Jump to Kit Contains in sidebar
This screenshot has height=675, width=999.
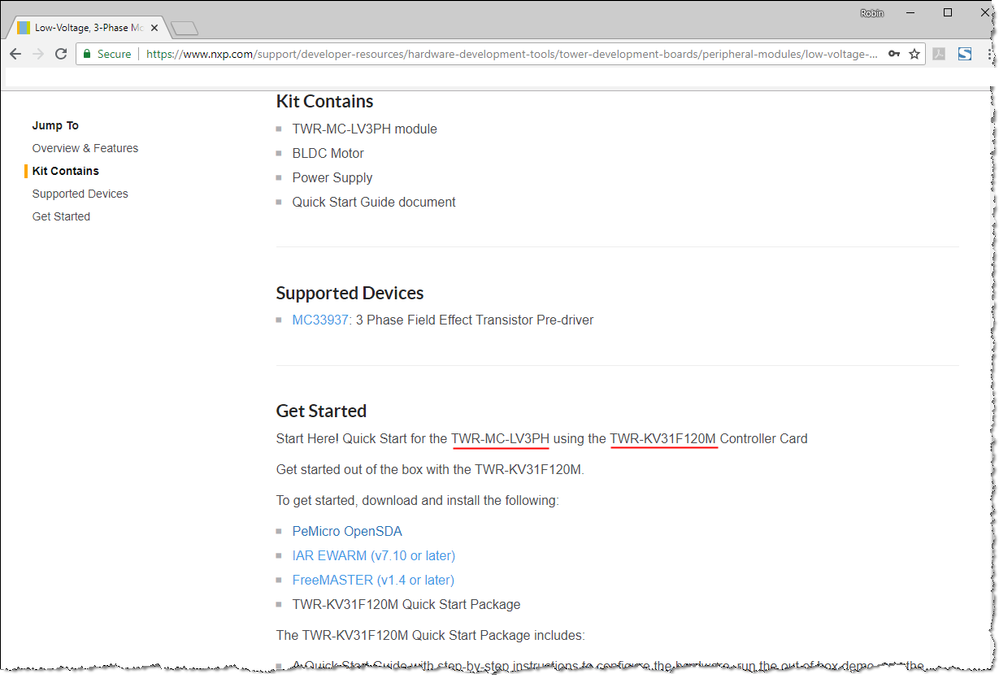point(66,171)
